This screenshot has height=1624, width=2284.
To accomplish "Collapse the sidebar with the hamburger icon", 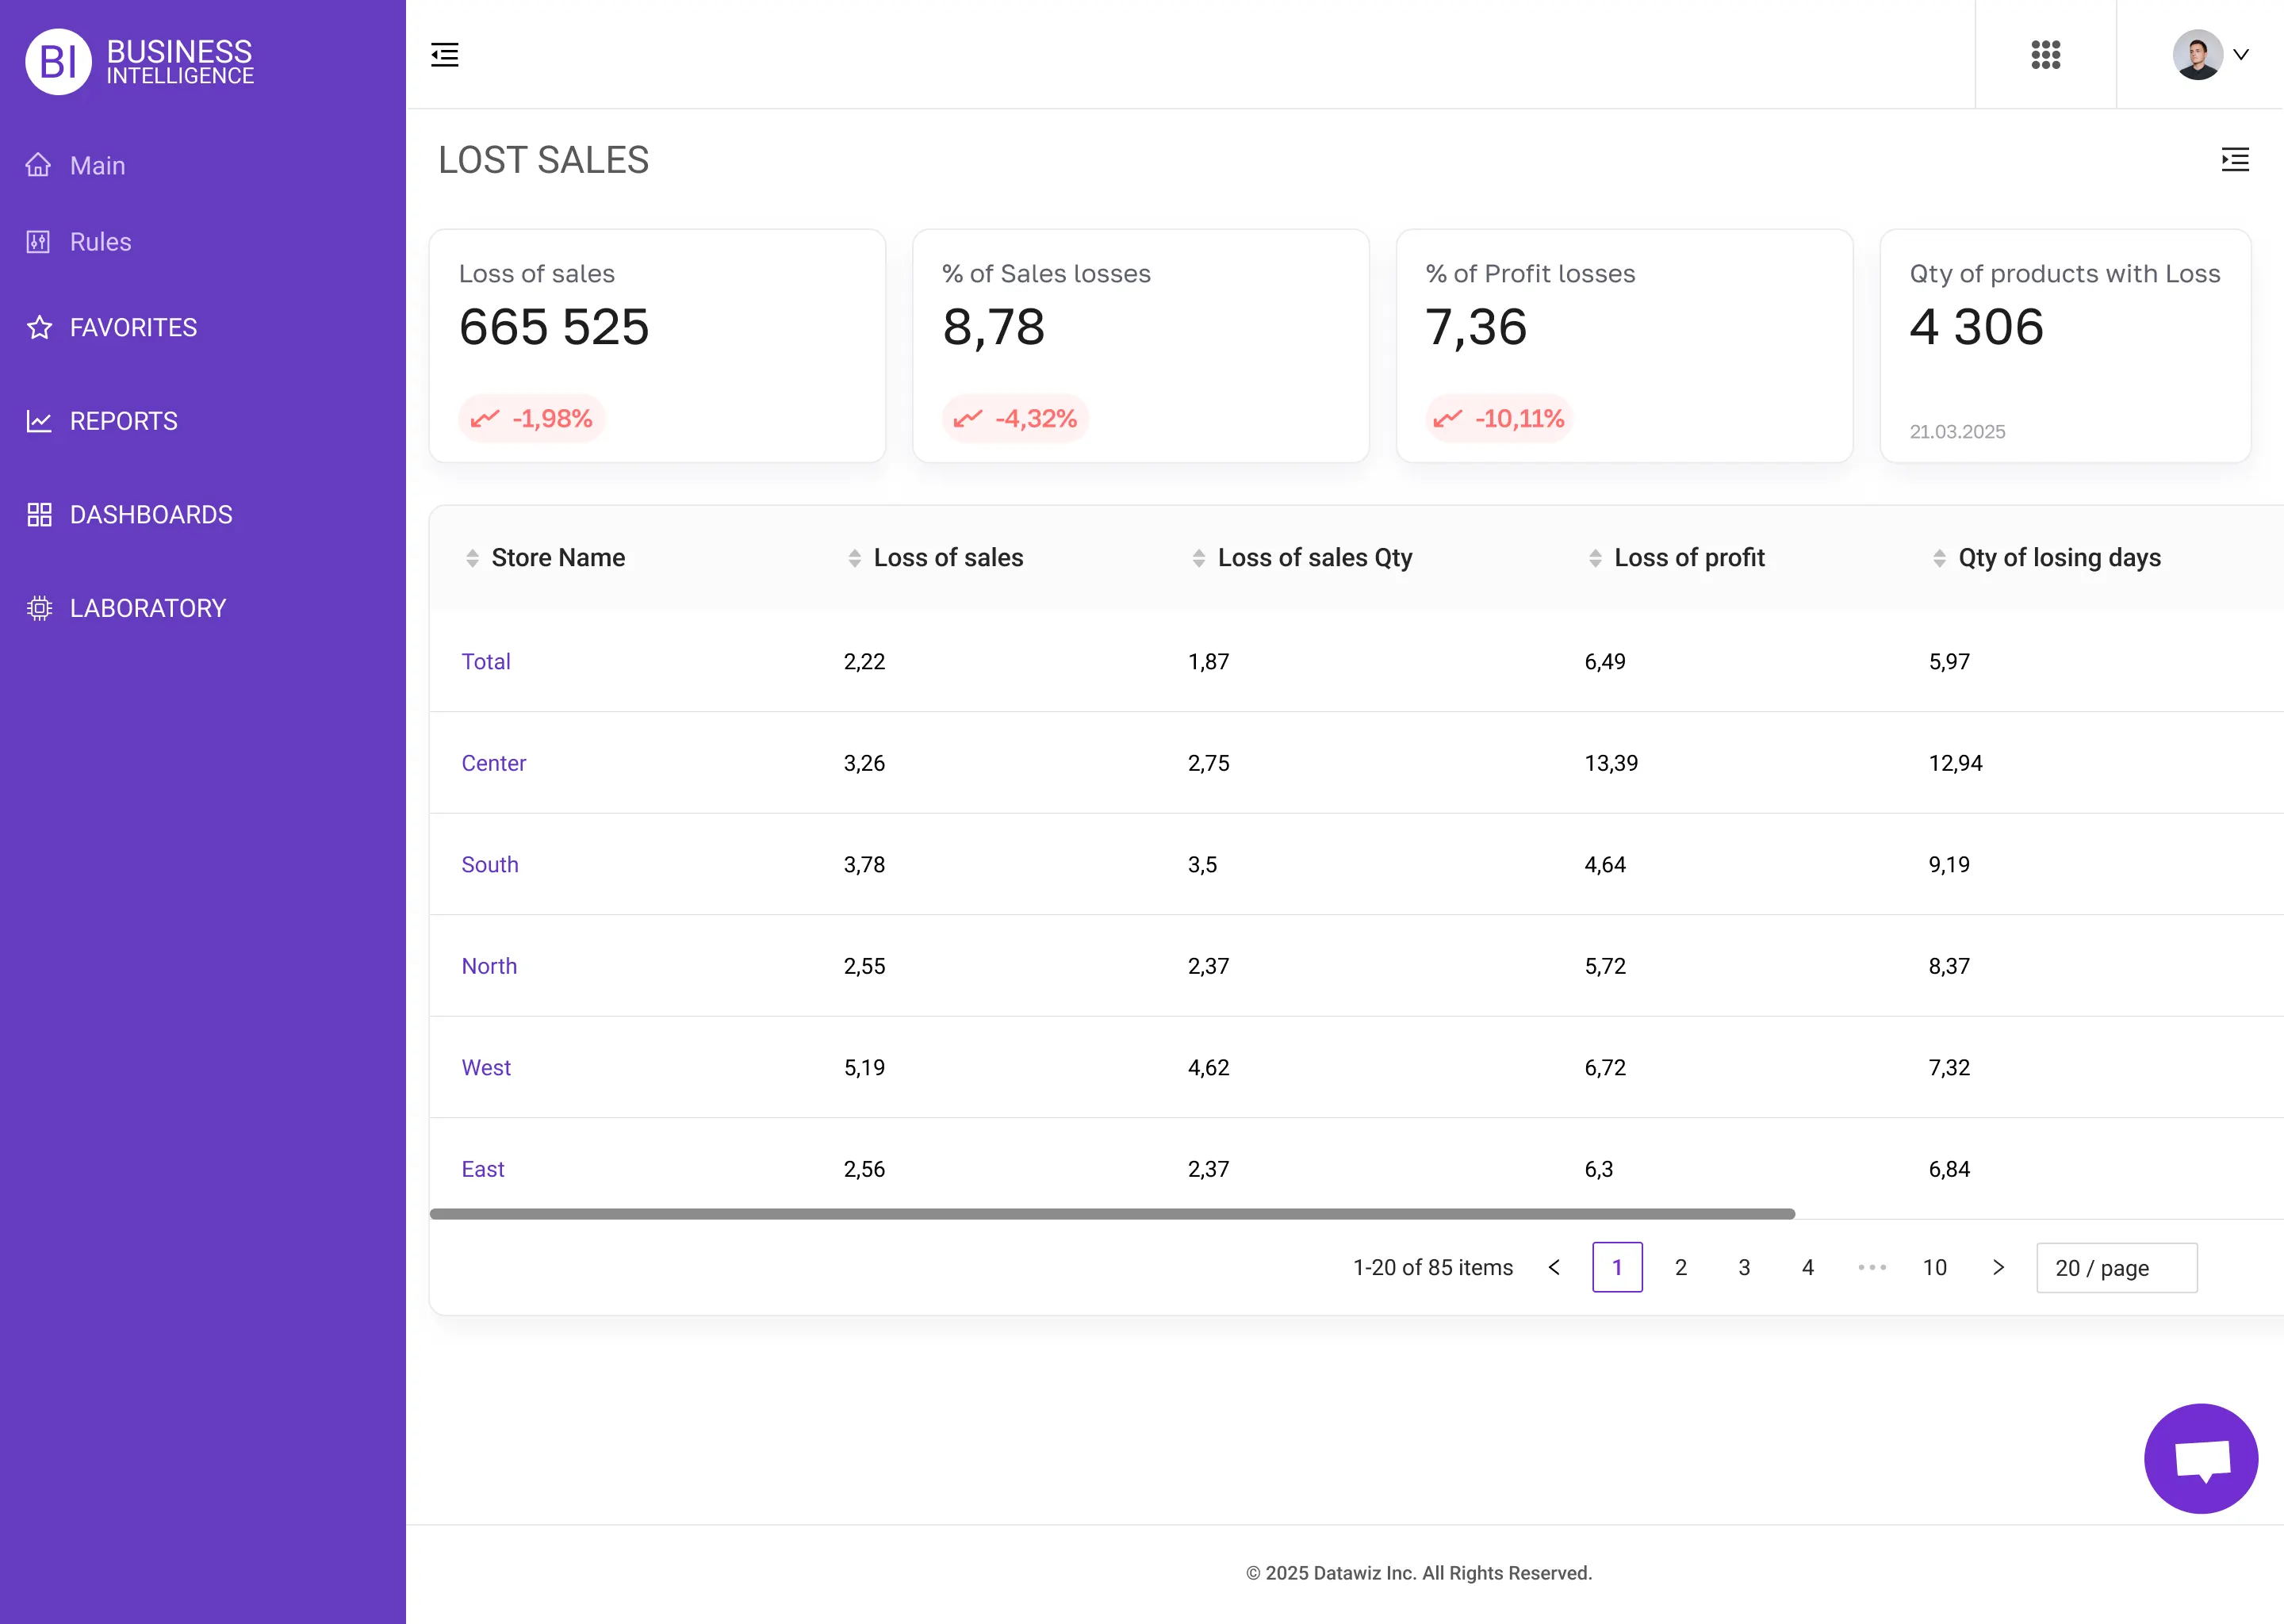I will [x=444, y=55].
